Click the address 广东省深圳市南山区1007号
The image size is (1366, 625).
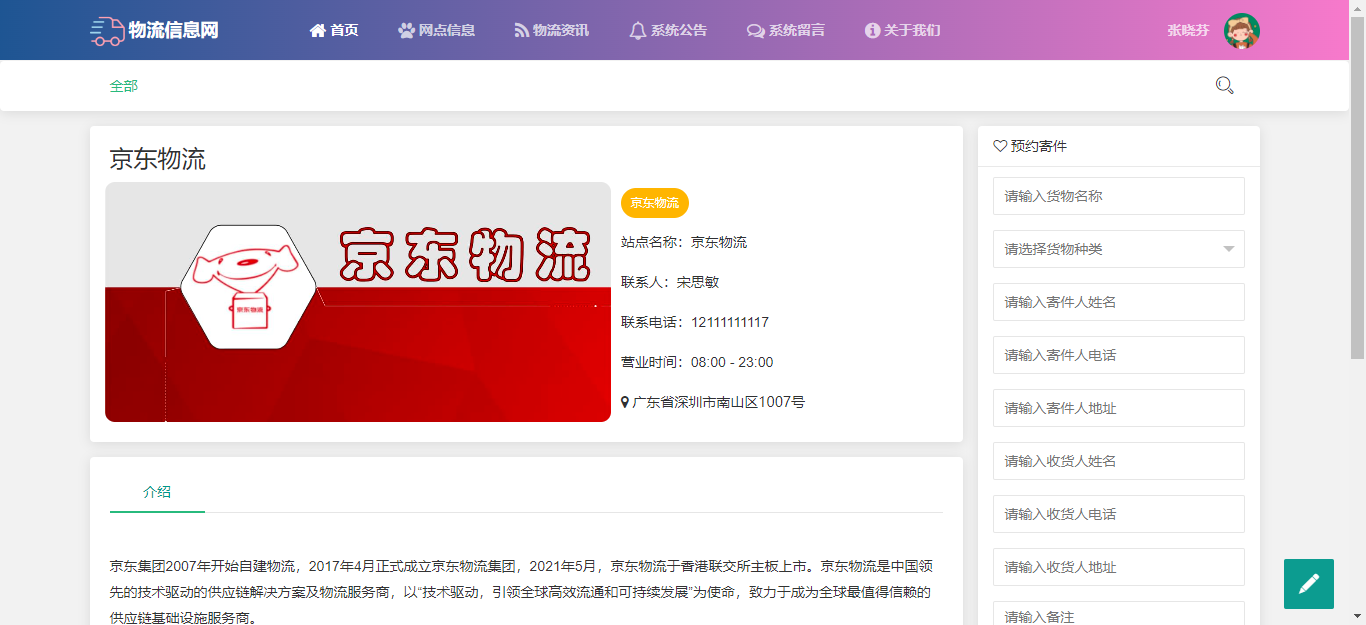click(x=719, y=402)
